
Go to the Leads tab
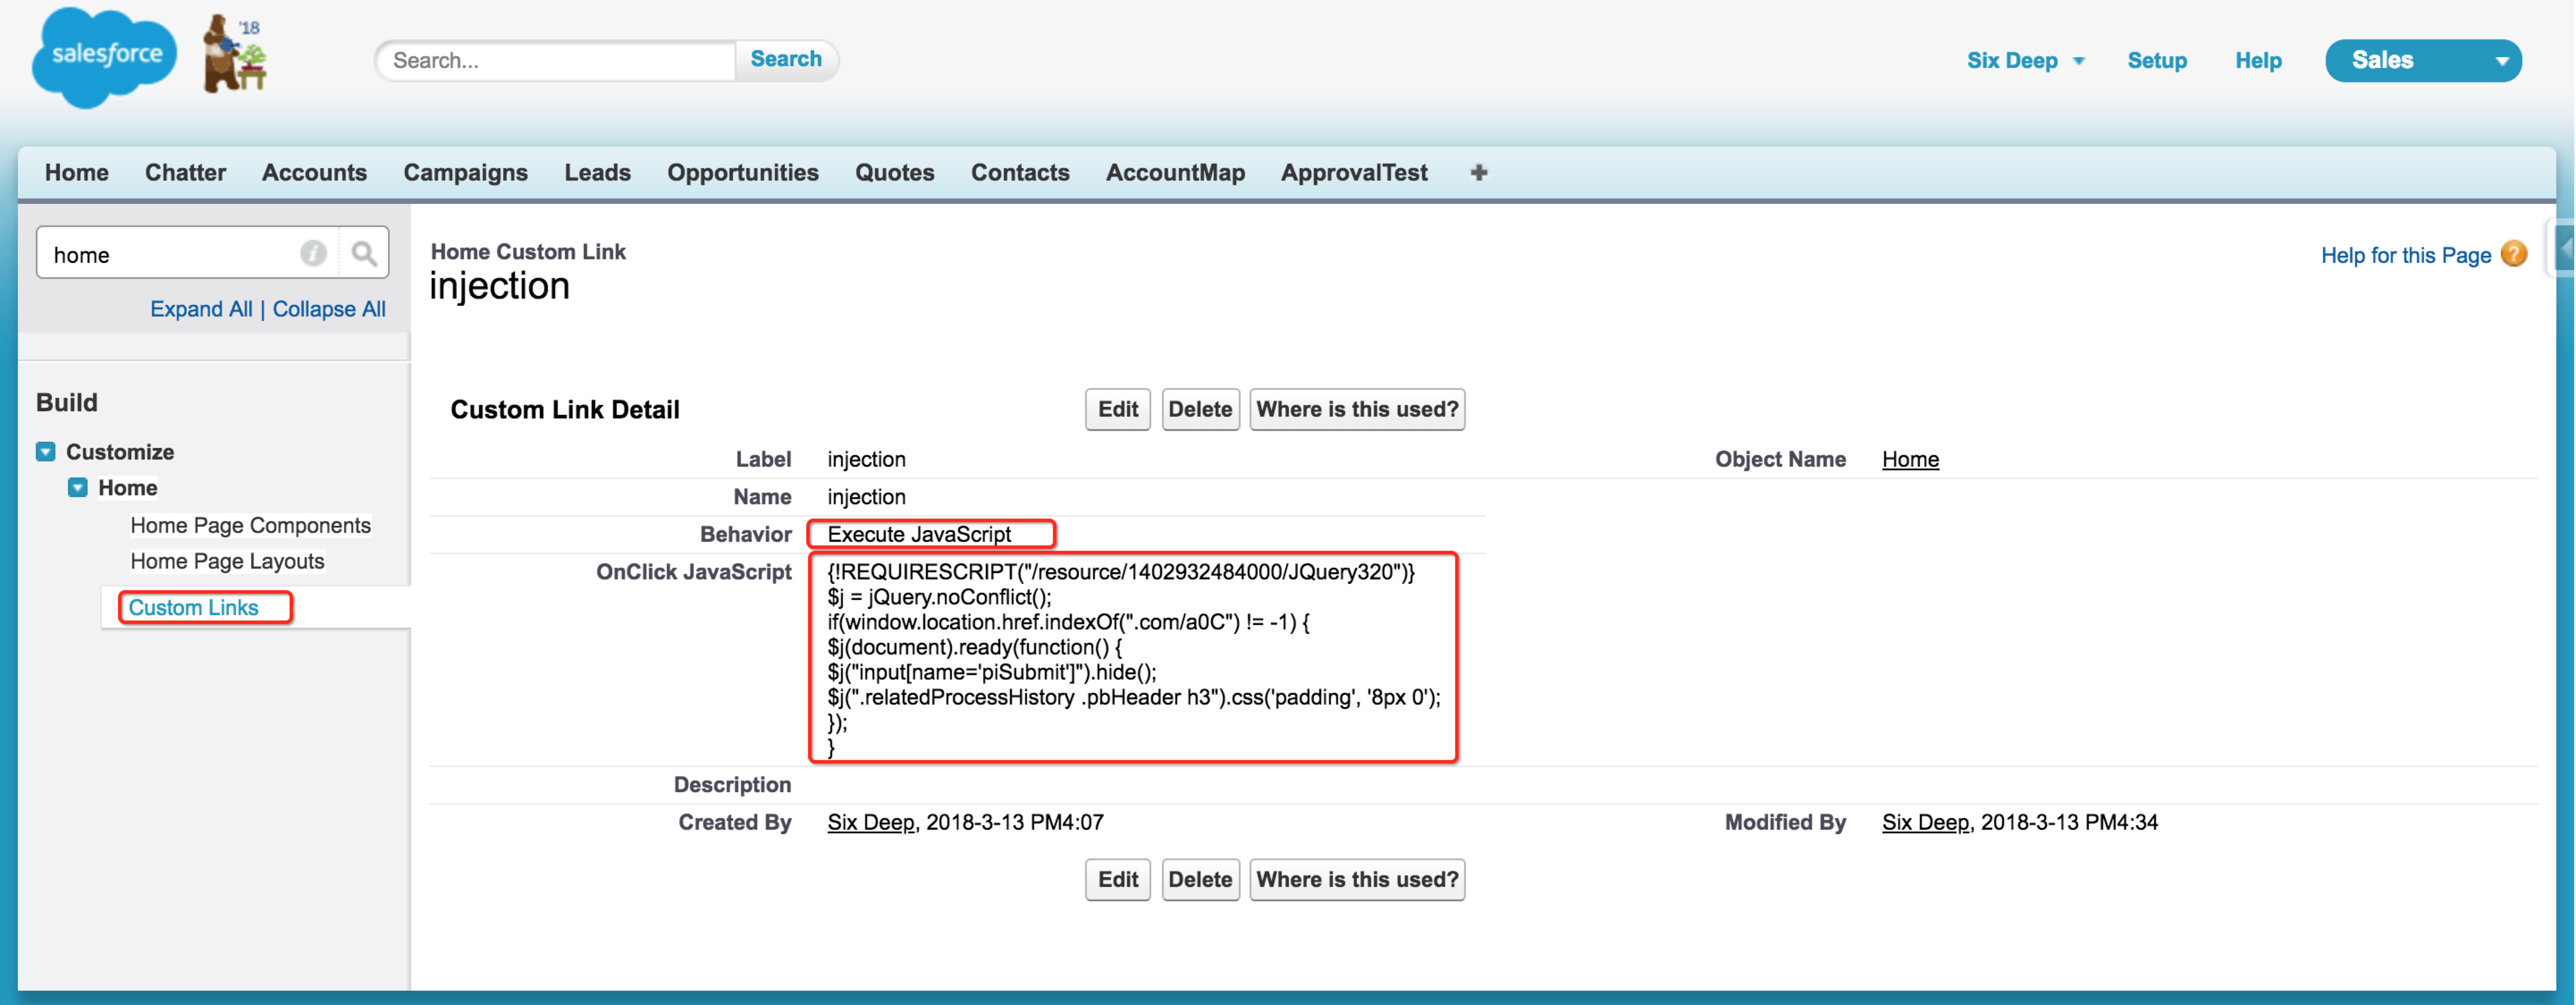(x=597, y=172)
